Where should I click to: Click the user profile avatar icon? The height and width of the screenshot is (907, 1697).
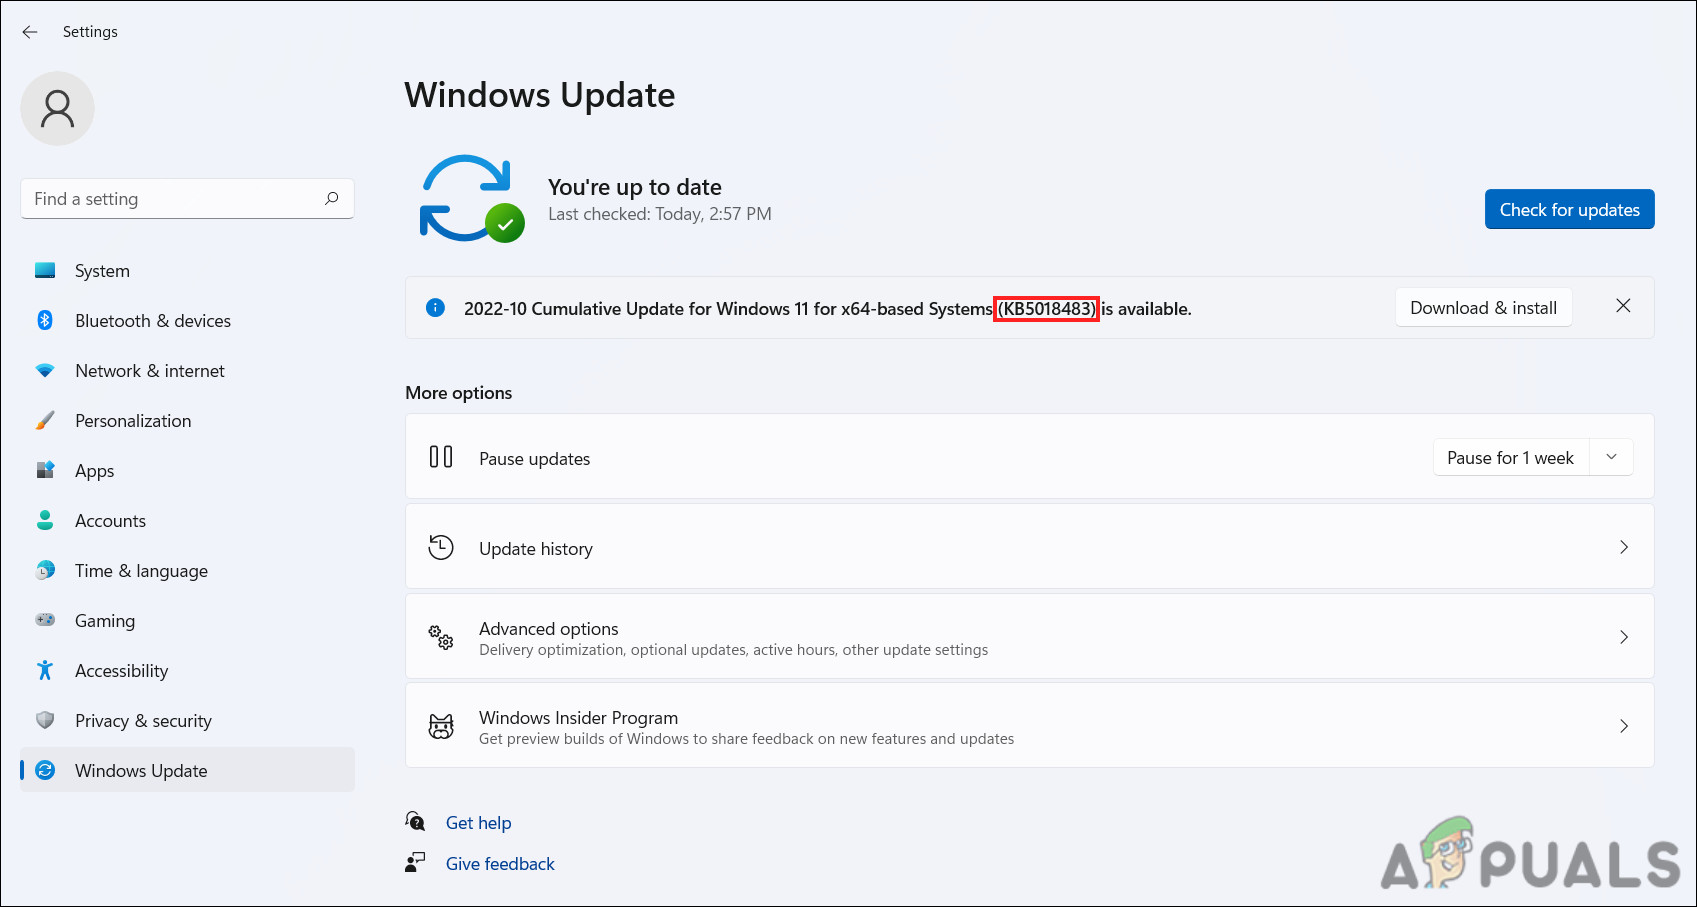(57, 109)
